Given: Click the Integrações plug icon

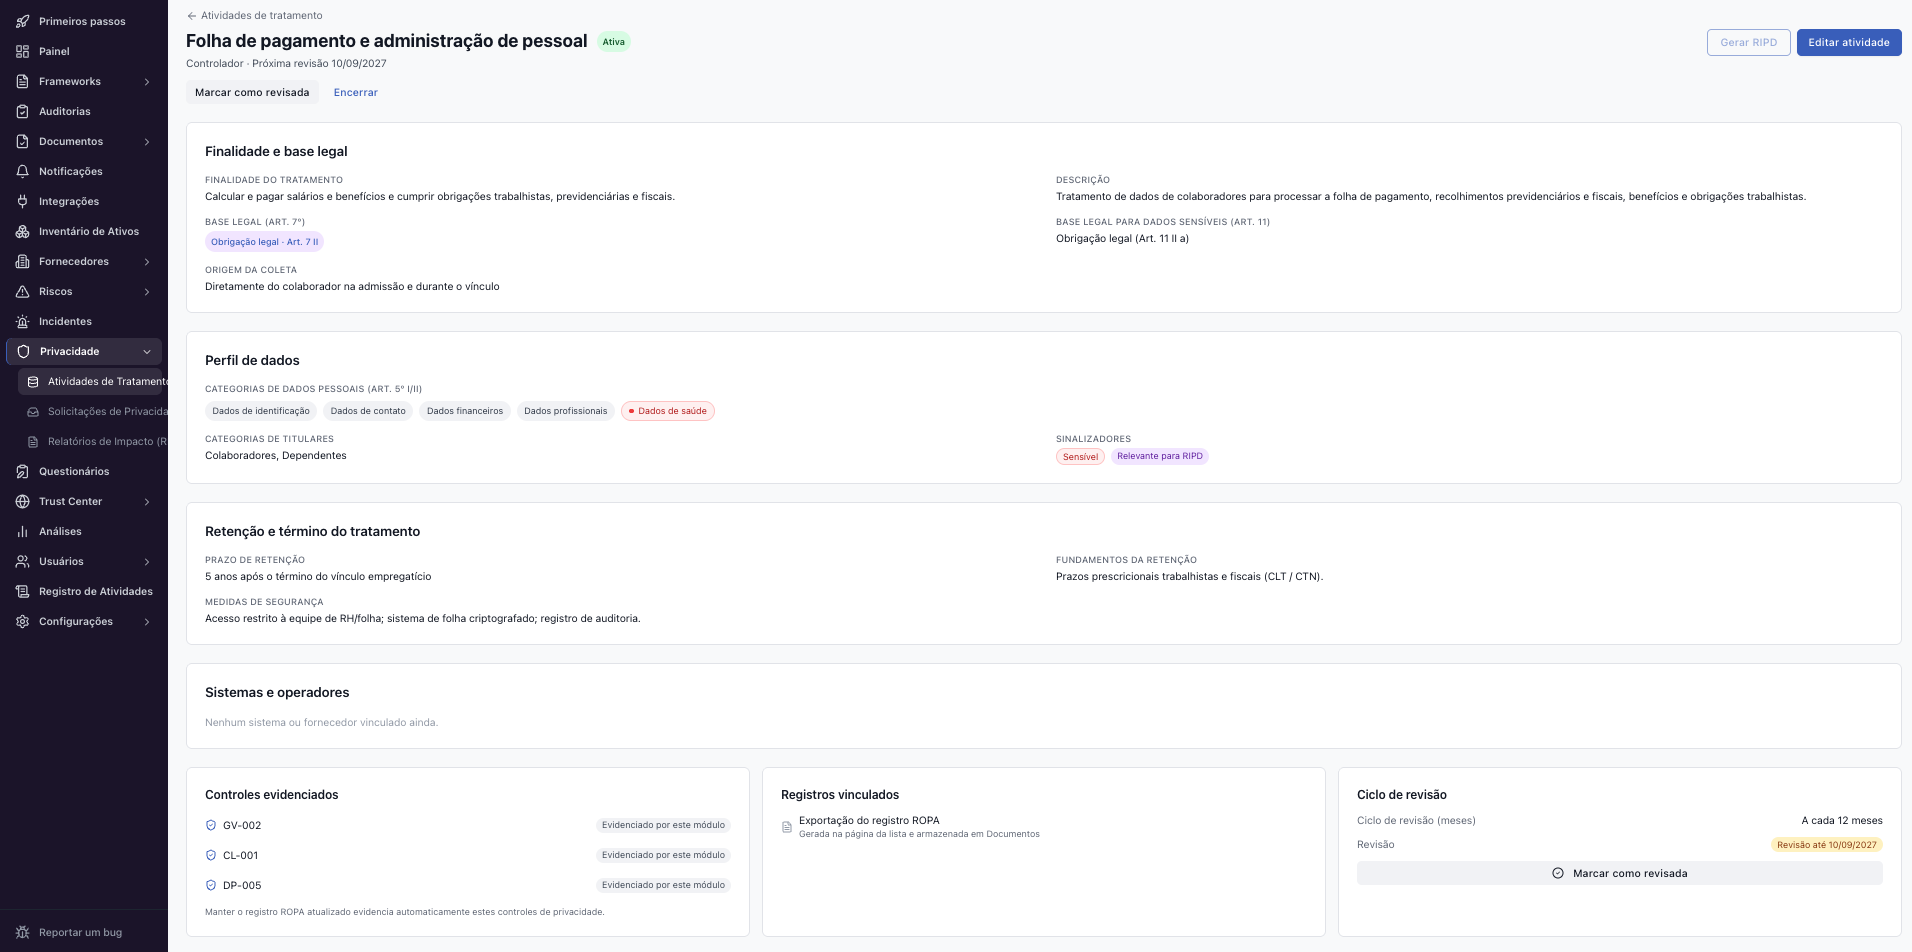Looking at the screenshot, I should [x=23, y=201].
